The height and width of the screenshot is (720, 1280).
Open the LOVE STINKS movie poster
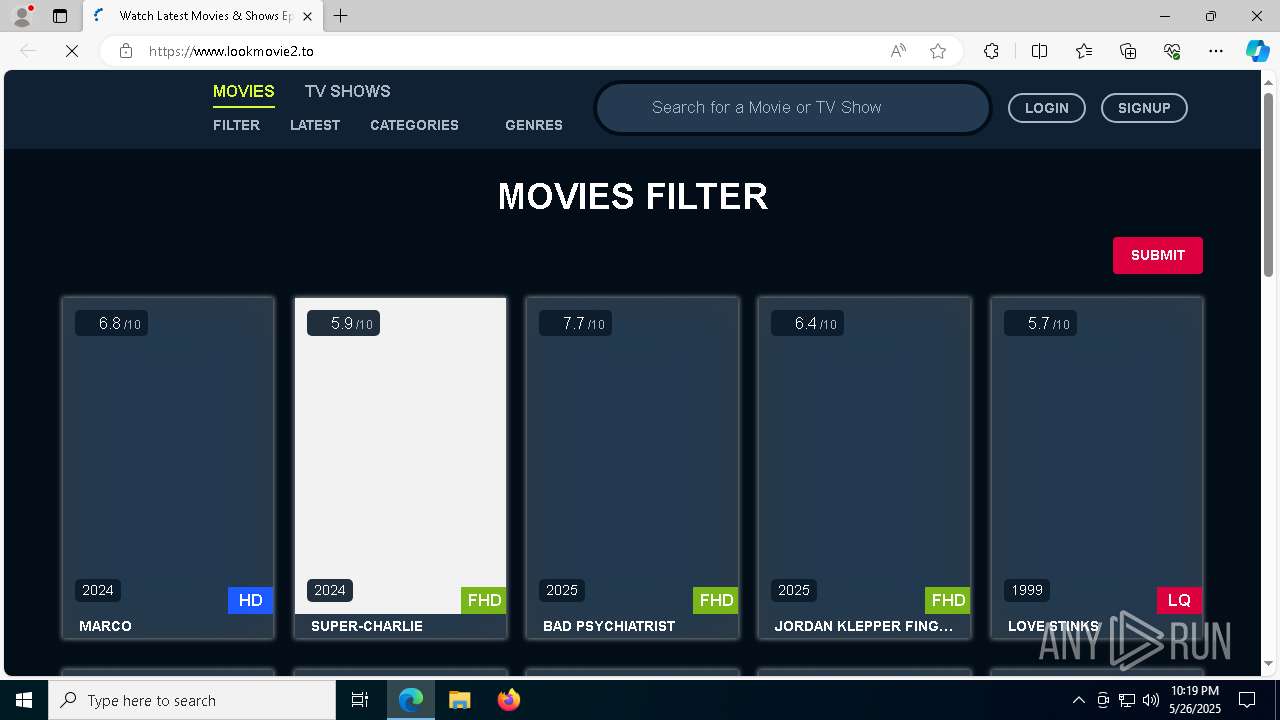pyautogui.click(x=1097, y=455)
